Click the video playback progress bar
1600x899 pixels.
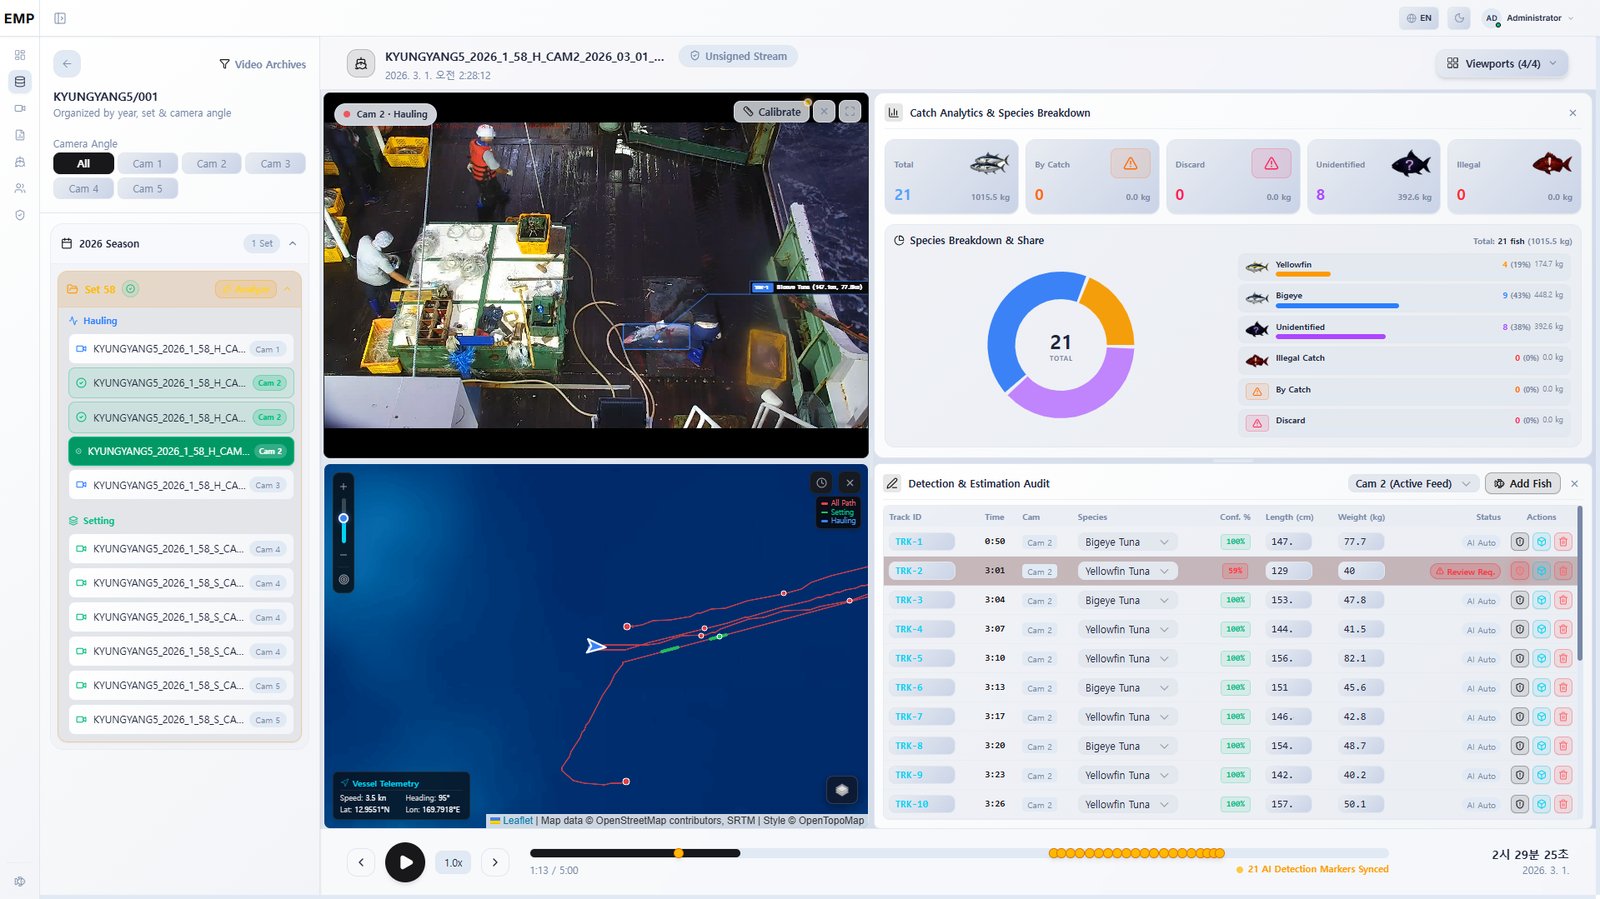pyautogui.click(x=959, y=853)
